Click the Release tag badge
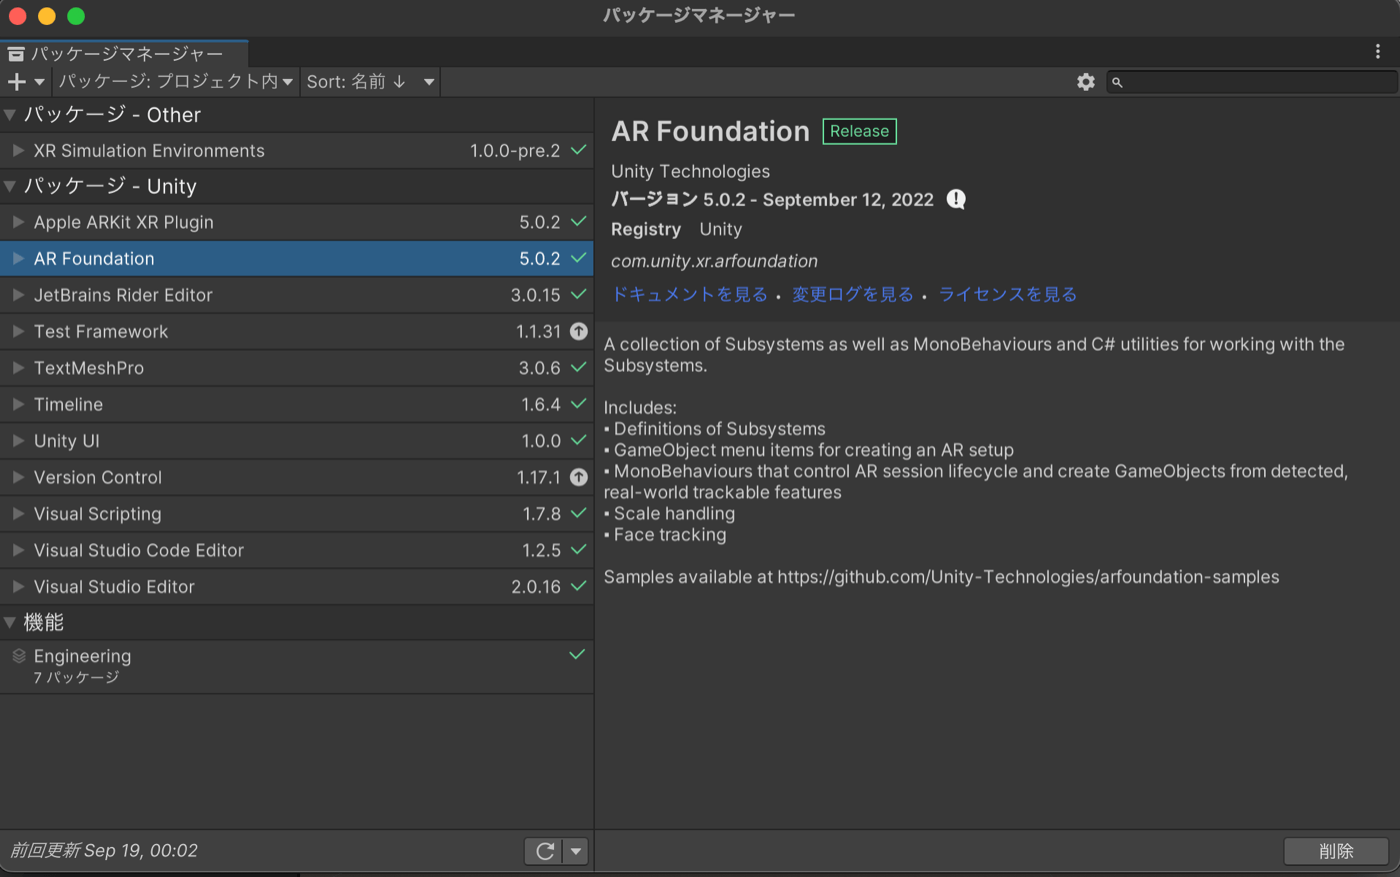The width and height of the screenshot is (1400, 877). (x=859, y=131)
